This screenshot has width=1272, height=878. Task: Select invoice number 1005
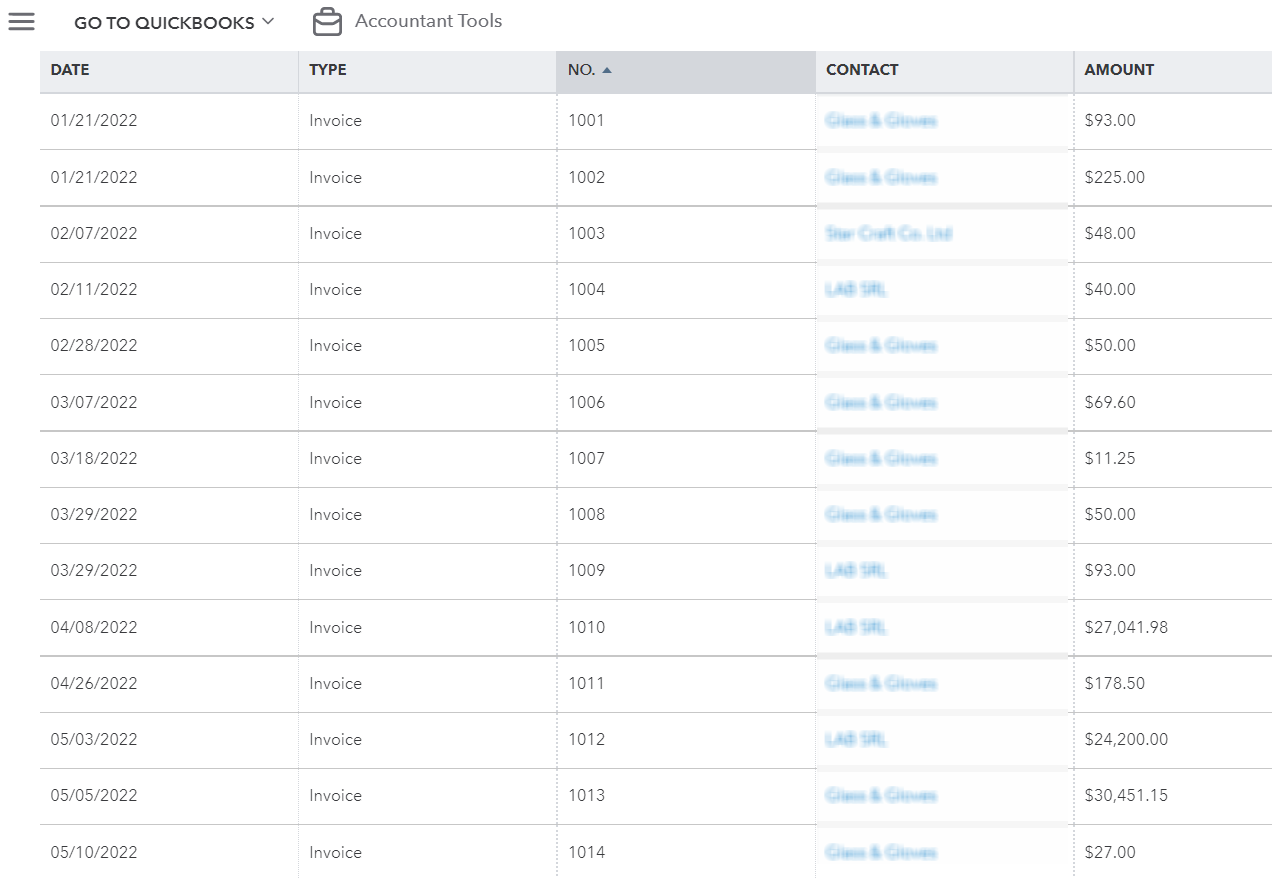click(586, 345)
